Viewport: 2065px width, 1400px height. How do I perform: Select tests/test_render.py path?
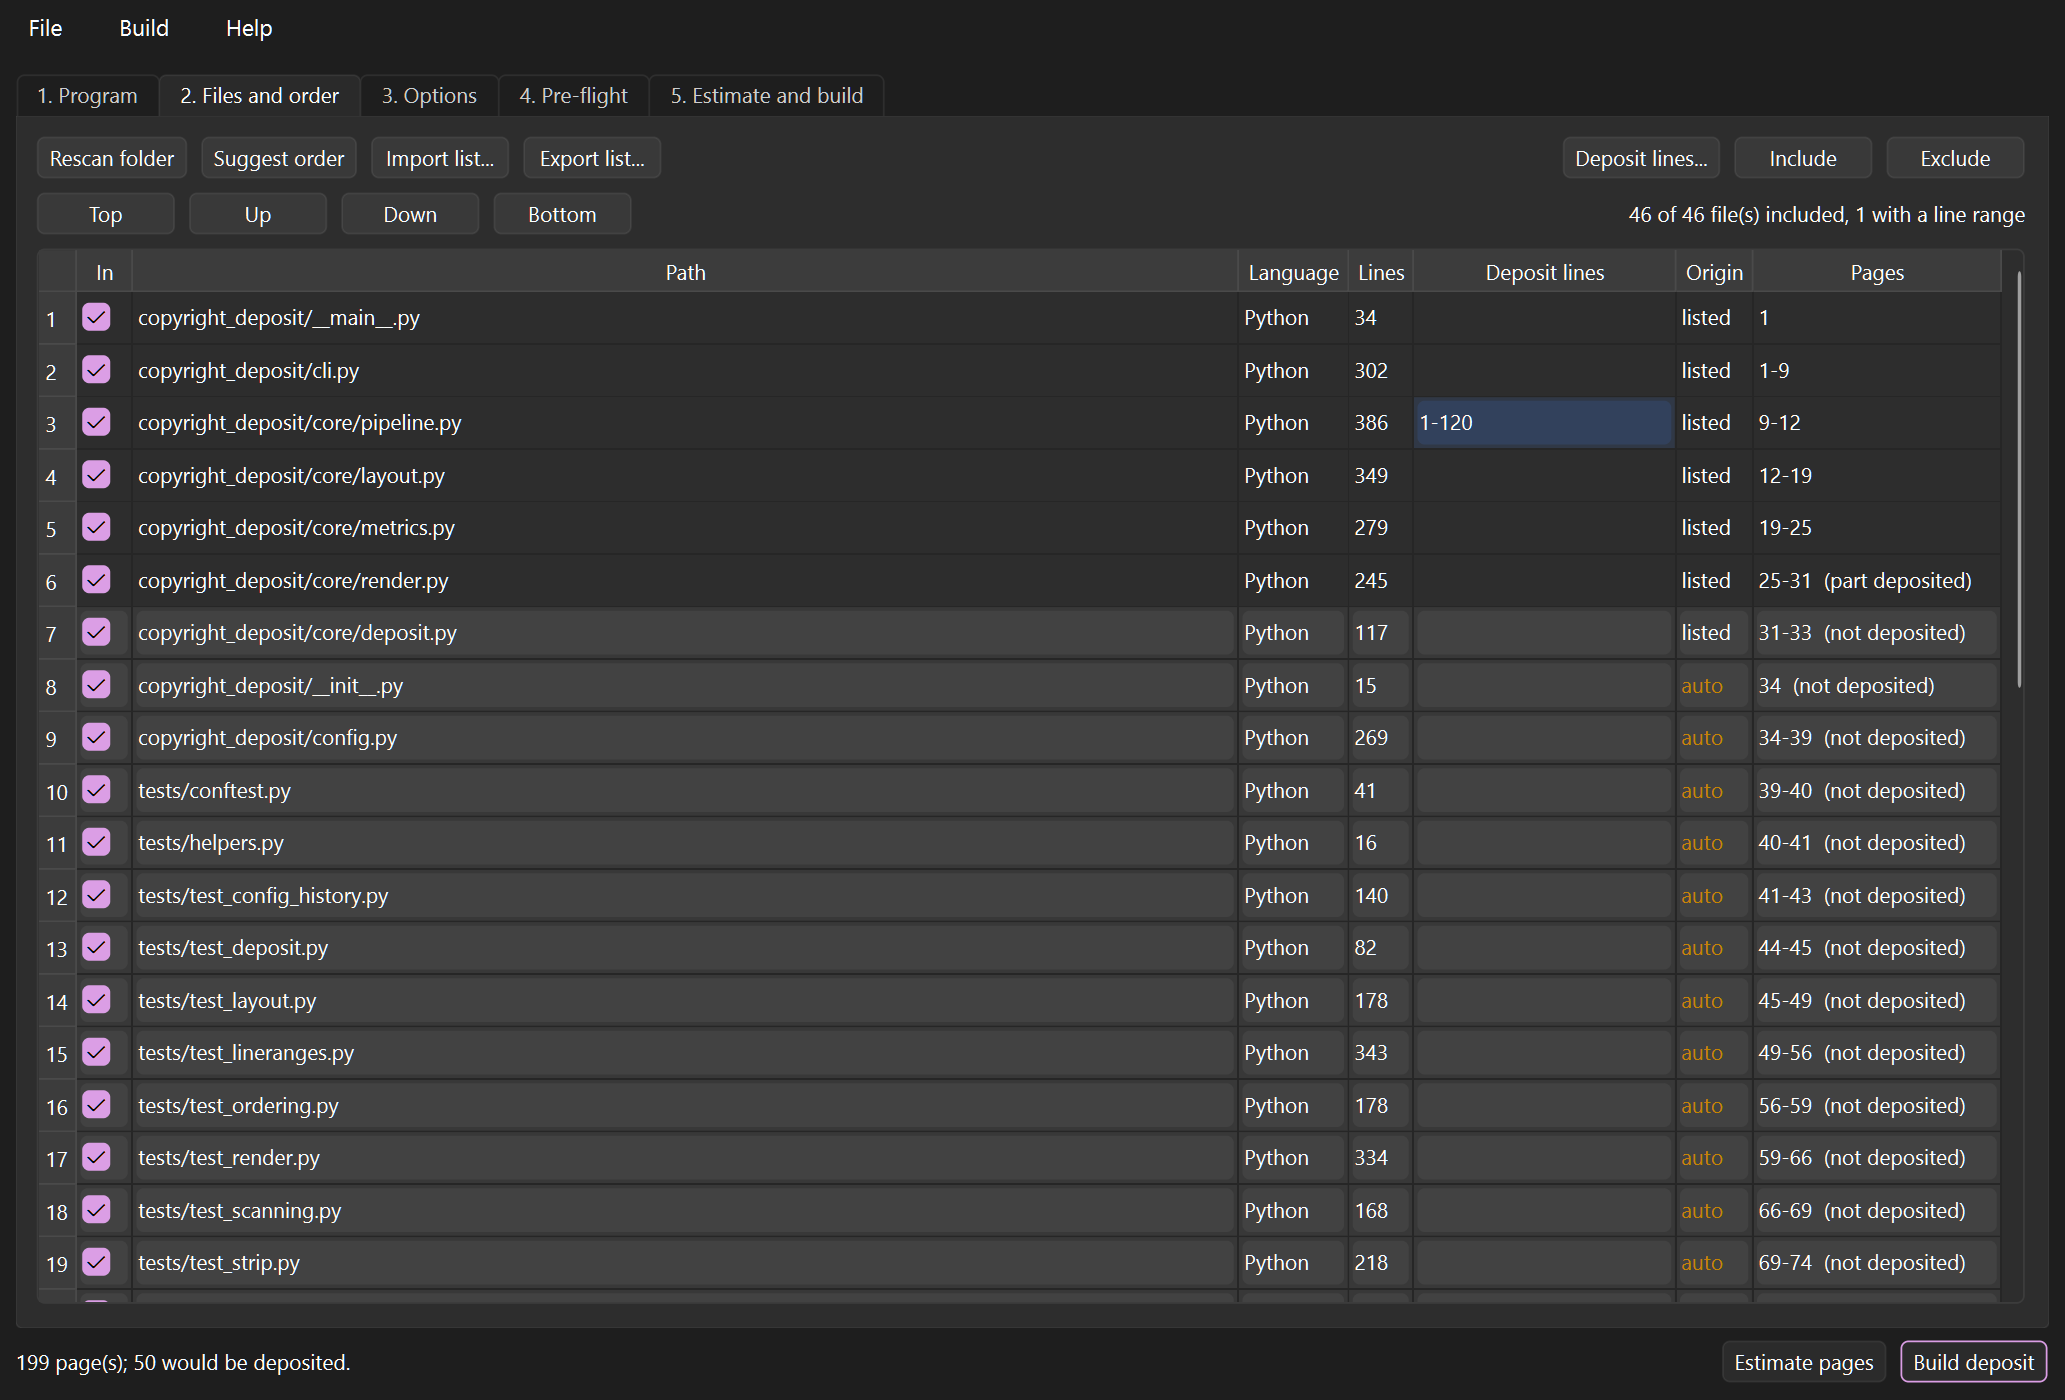click(229, 1157)
